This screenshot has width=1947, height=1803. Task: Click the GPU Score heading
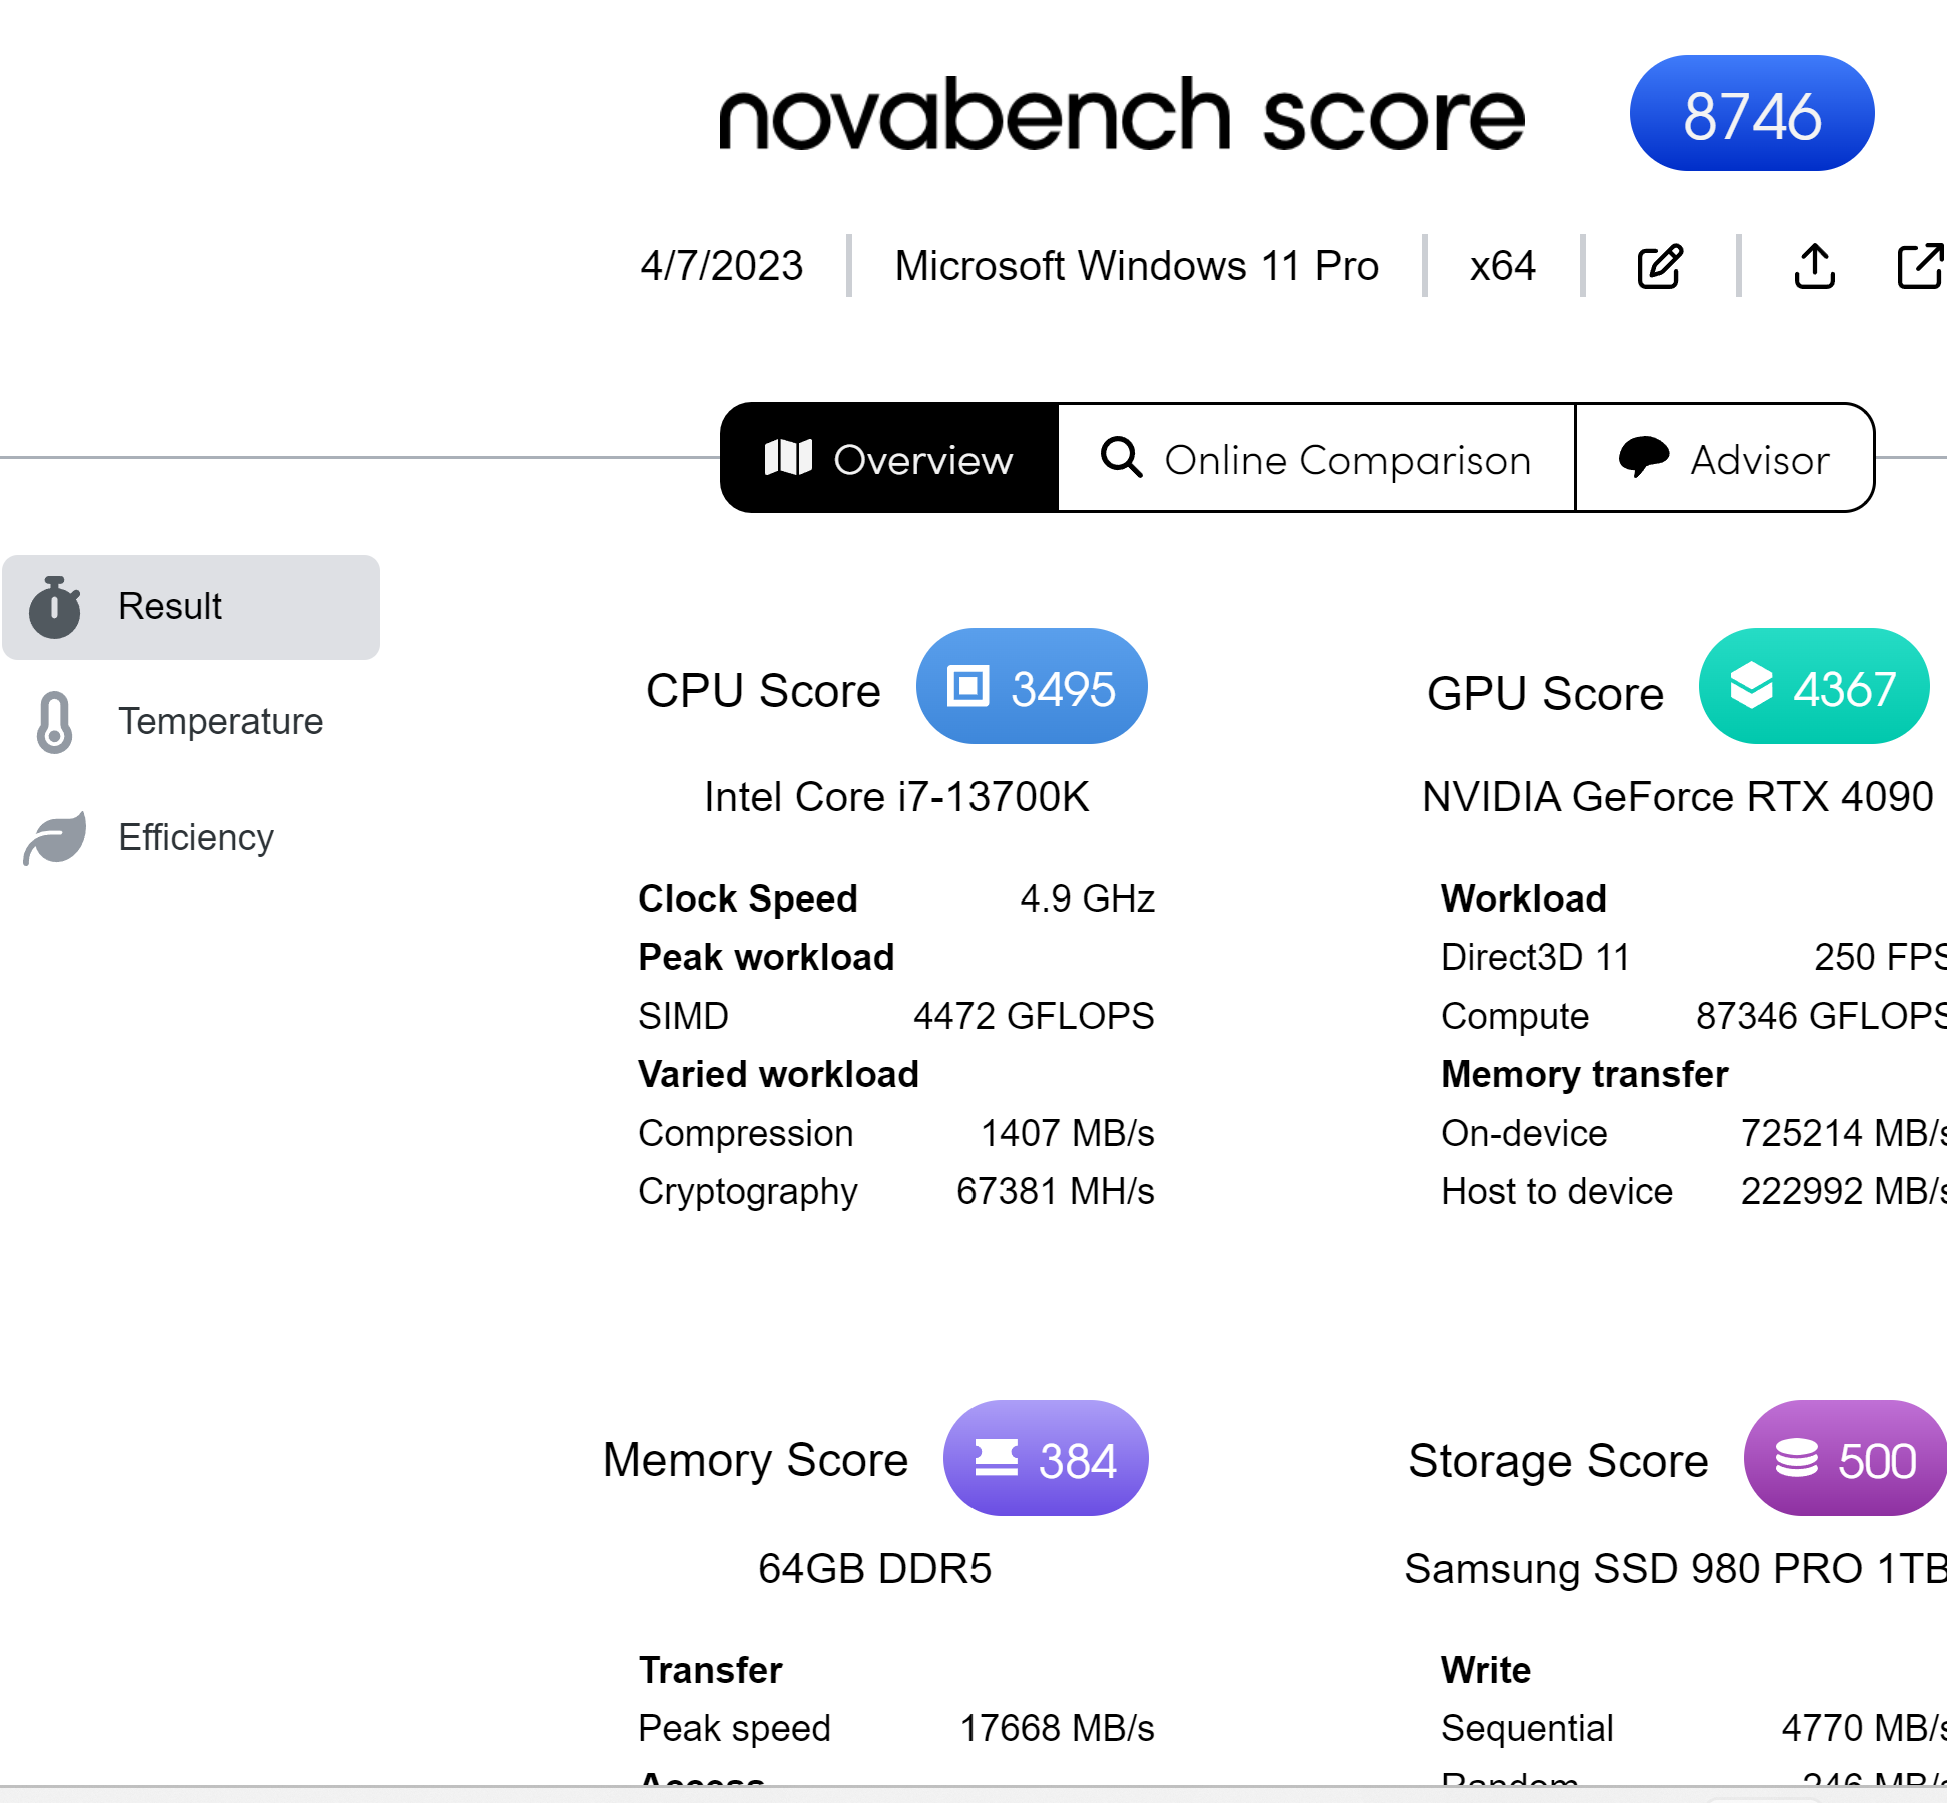[1545, 693]
